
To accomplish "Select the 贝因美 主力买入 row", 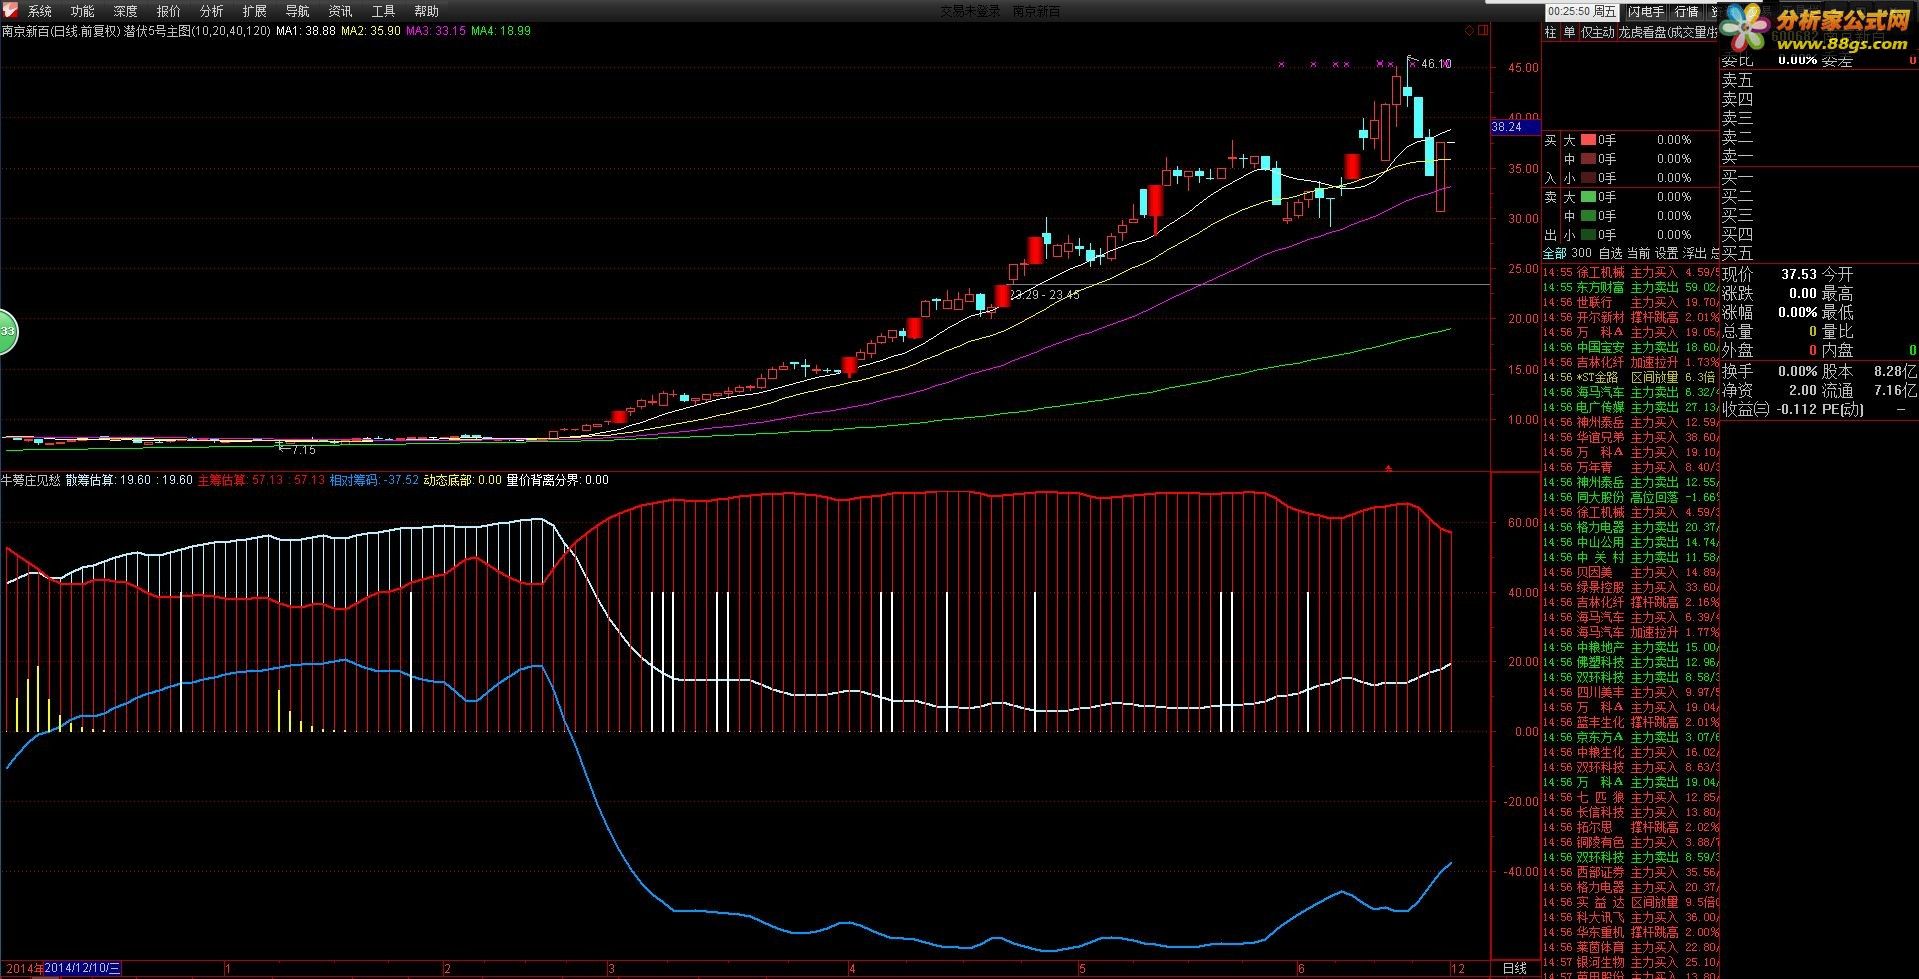I will 1631,572.
